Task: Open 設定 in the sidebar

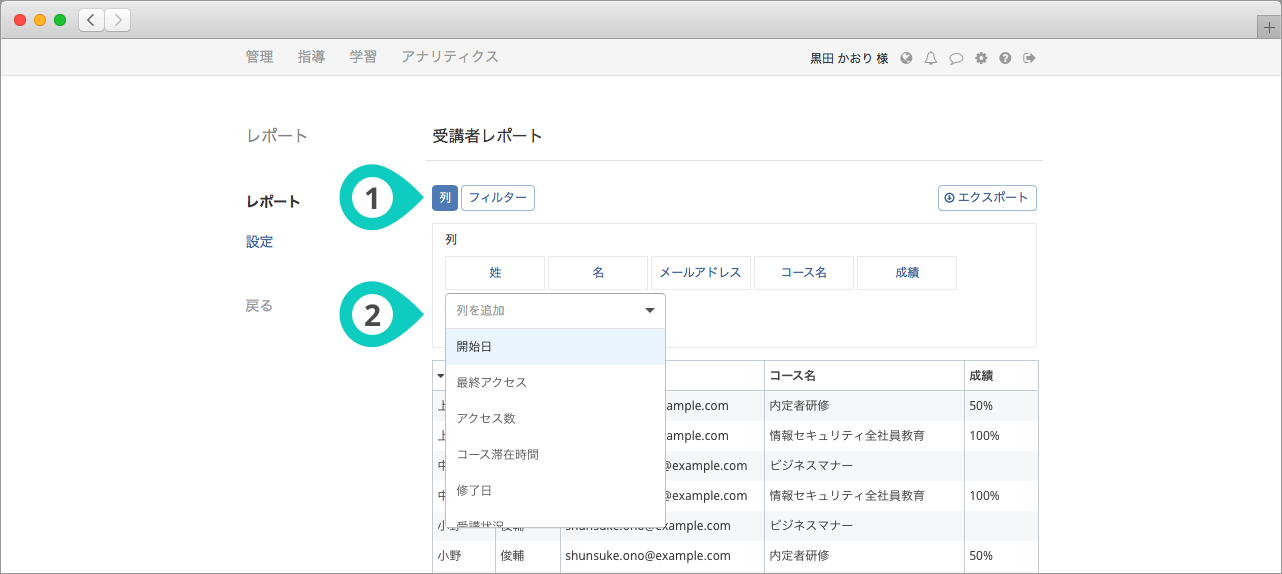Action: 259,242
